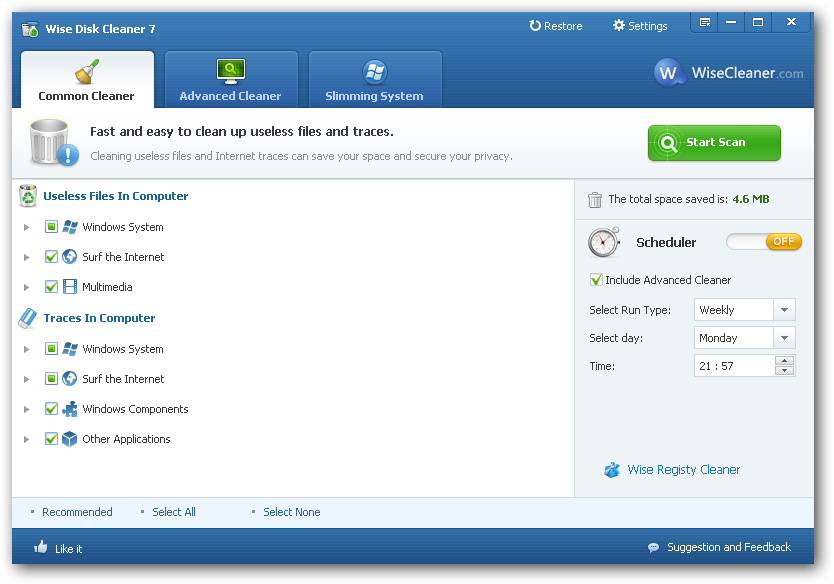Click the Wise Disk Cleaner title bar icon
This screenshot has width=834, height=584.
pos(30,29)
